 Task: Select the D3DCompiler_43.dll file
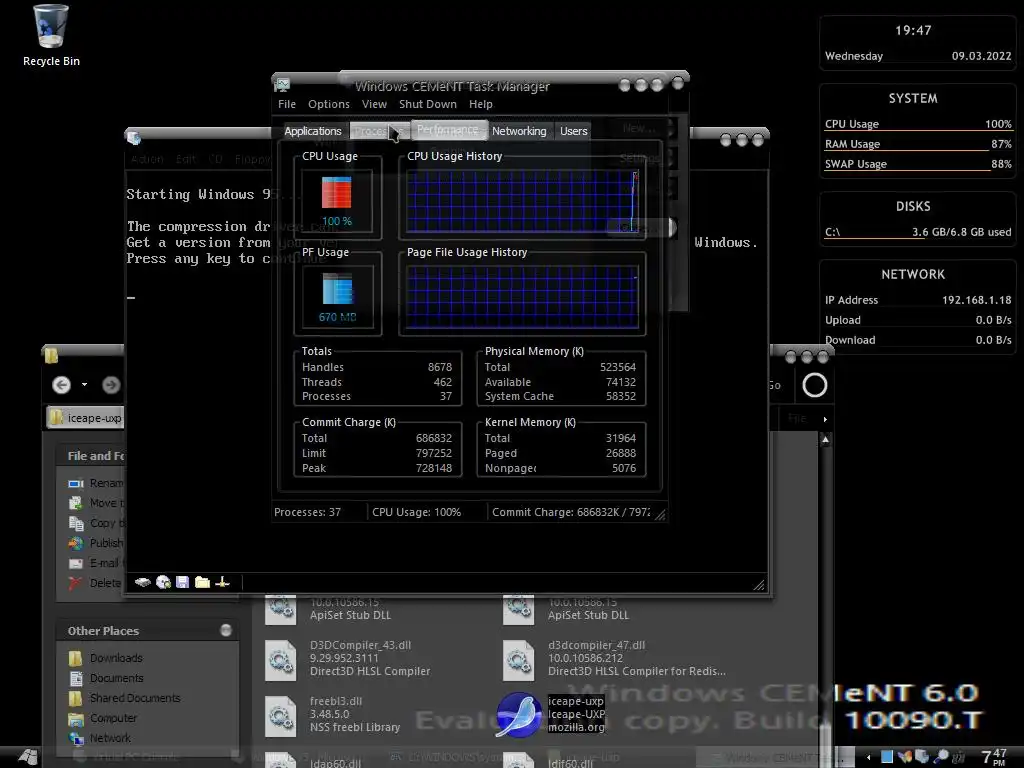(x=348, y=658)
